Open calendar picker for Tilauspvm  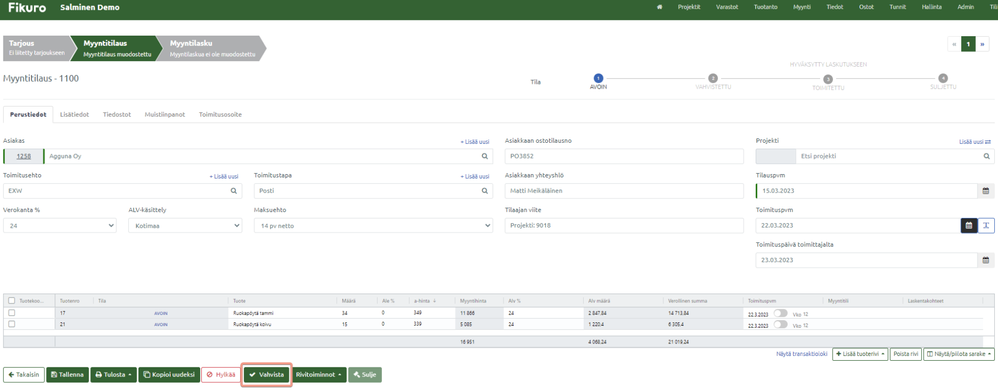click(x=985, y=191)
